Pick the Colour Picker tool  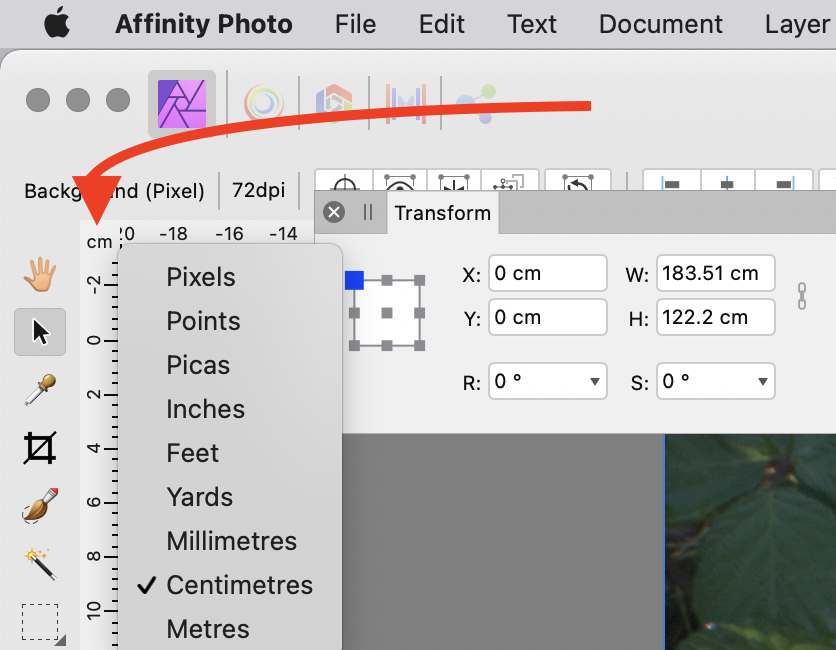coord(39,390)
